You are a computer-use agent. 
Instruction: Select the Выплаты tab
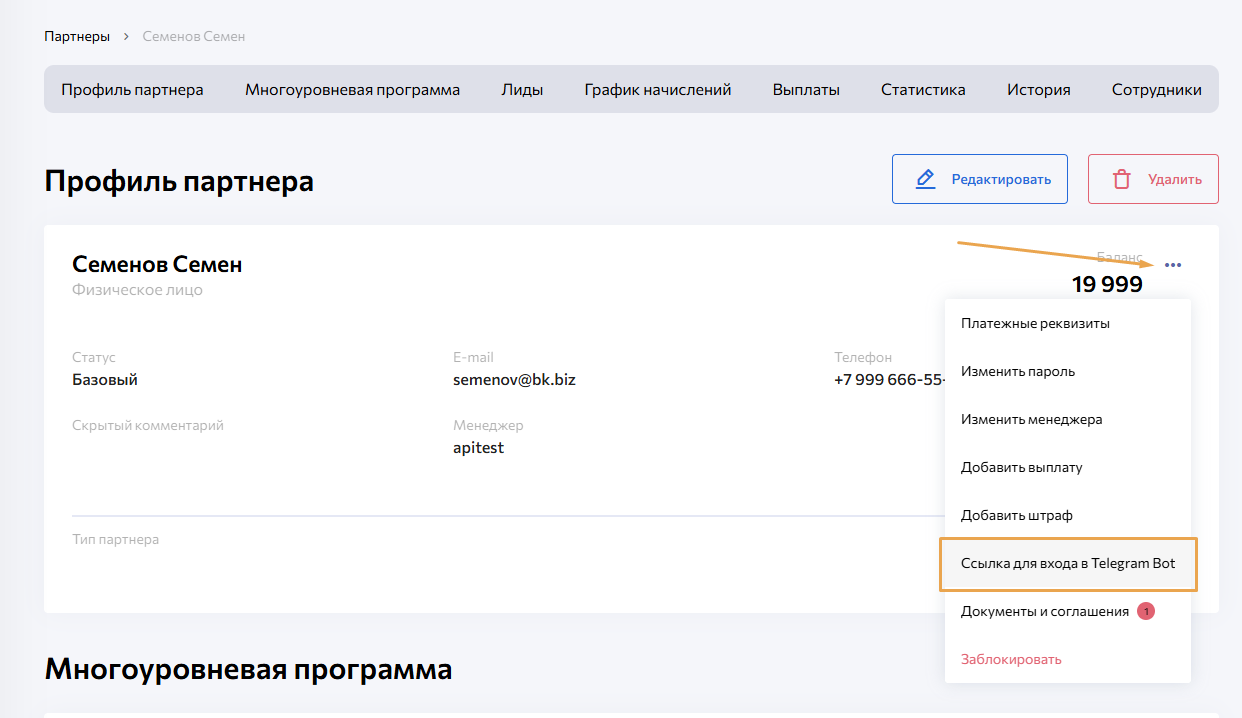click(x=806, y=89)
